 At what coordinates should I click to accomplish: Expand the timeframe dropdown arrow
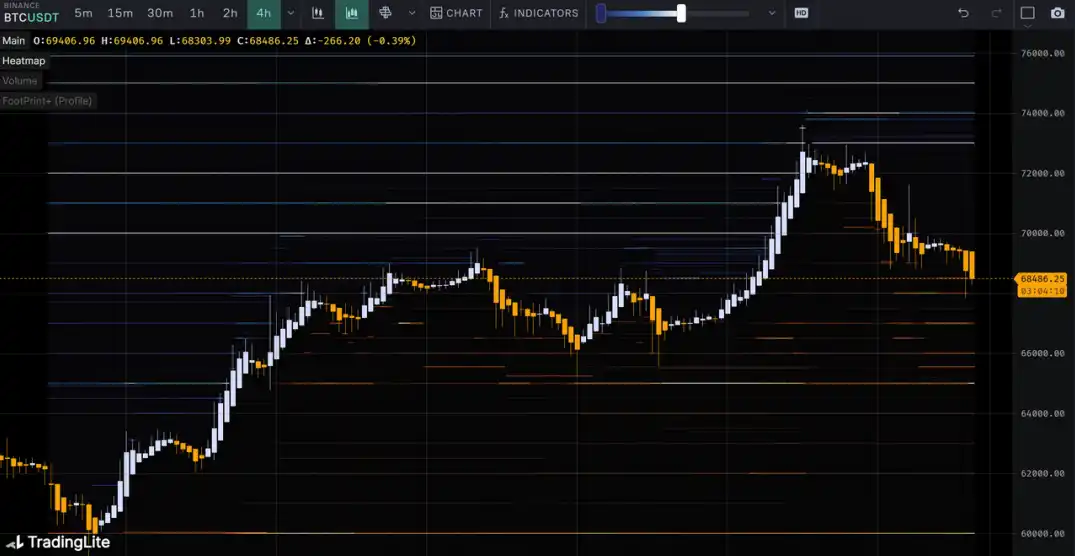(291, 13)
